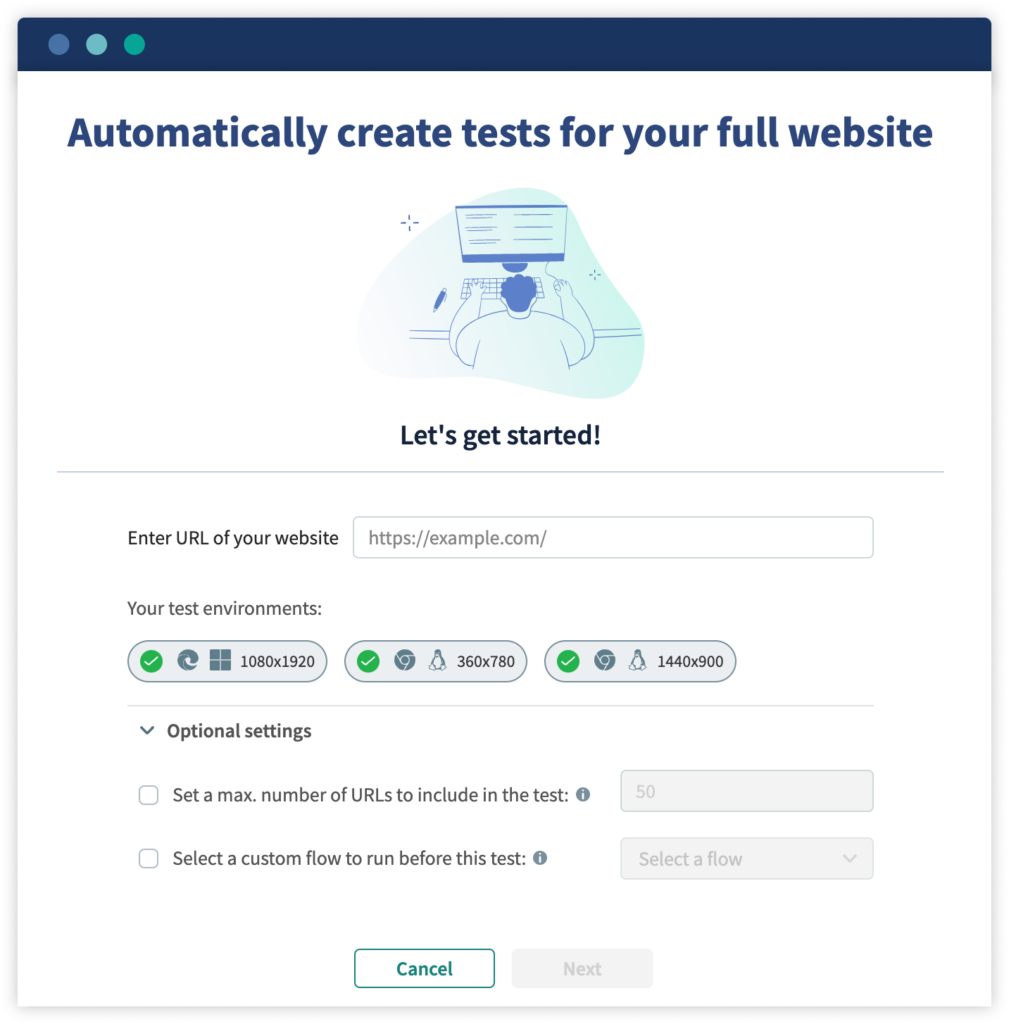This screenshot has height=1024, width=1009.
Task: Toggle the green checkmark on the 1080x1920 environment
Action: click(150, 661)
